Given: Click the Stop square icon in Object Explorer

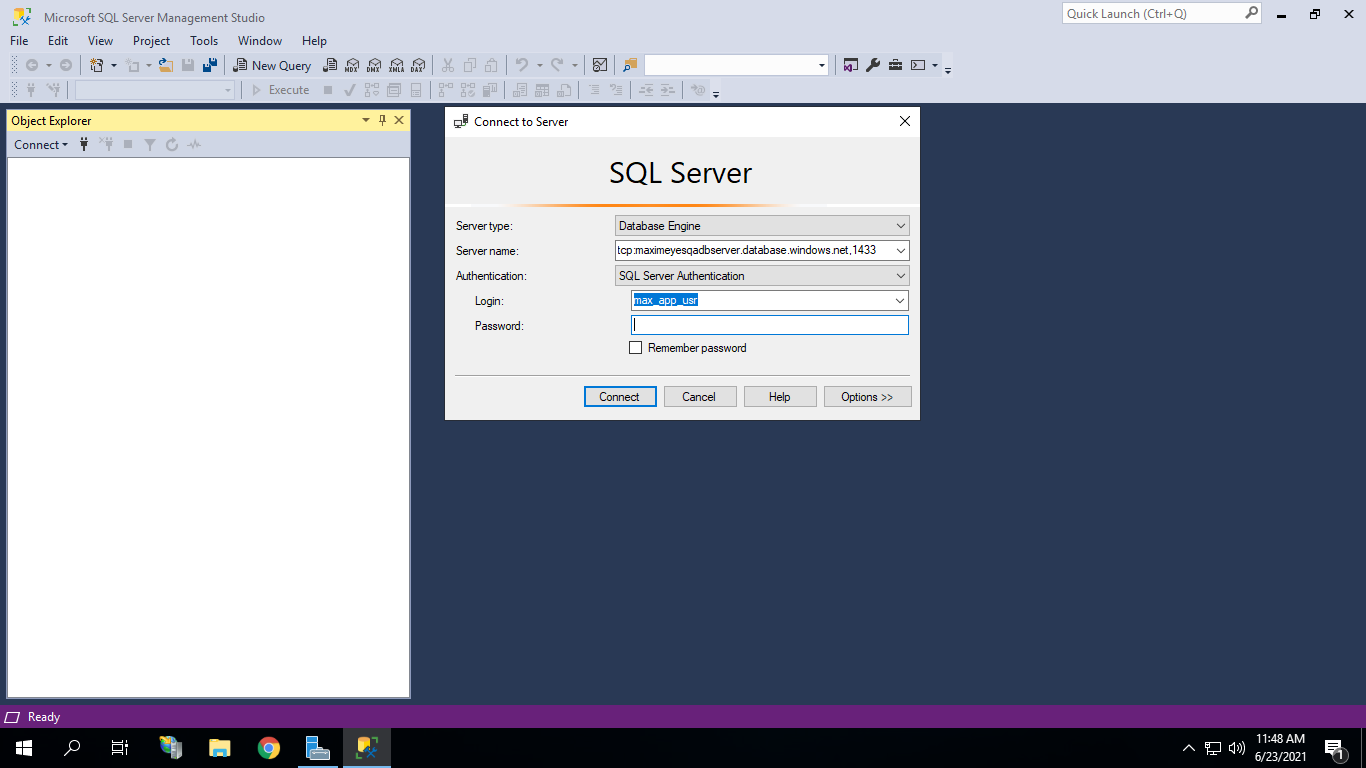Looking at the screenshot, I should (x=128, y=145).
